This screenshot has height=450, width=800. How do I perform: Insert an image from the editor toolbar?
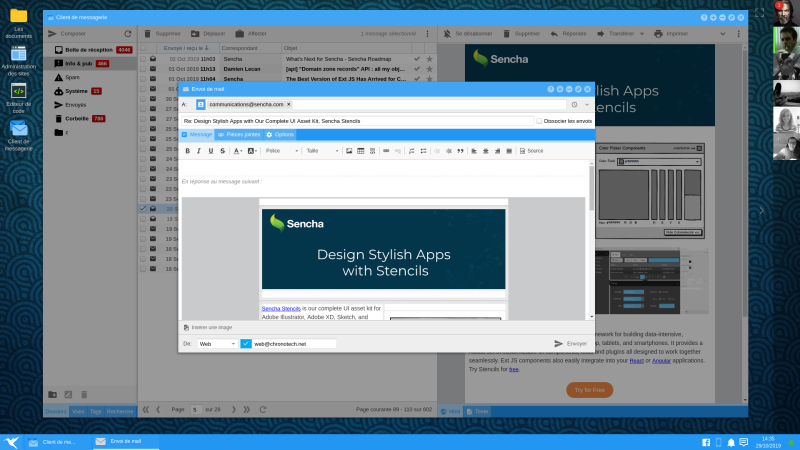point(349,151)
